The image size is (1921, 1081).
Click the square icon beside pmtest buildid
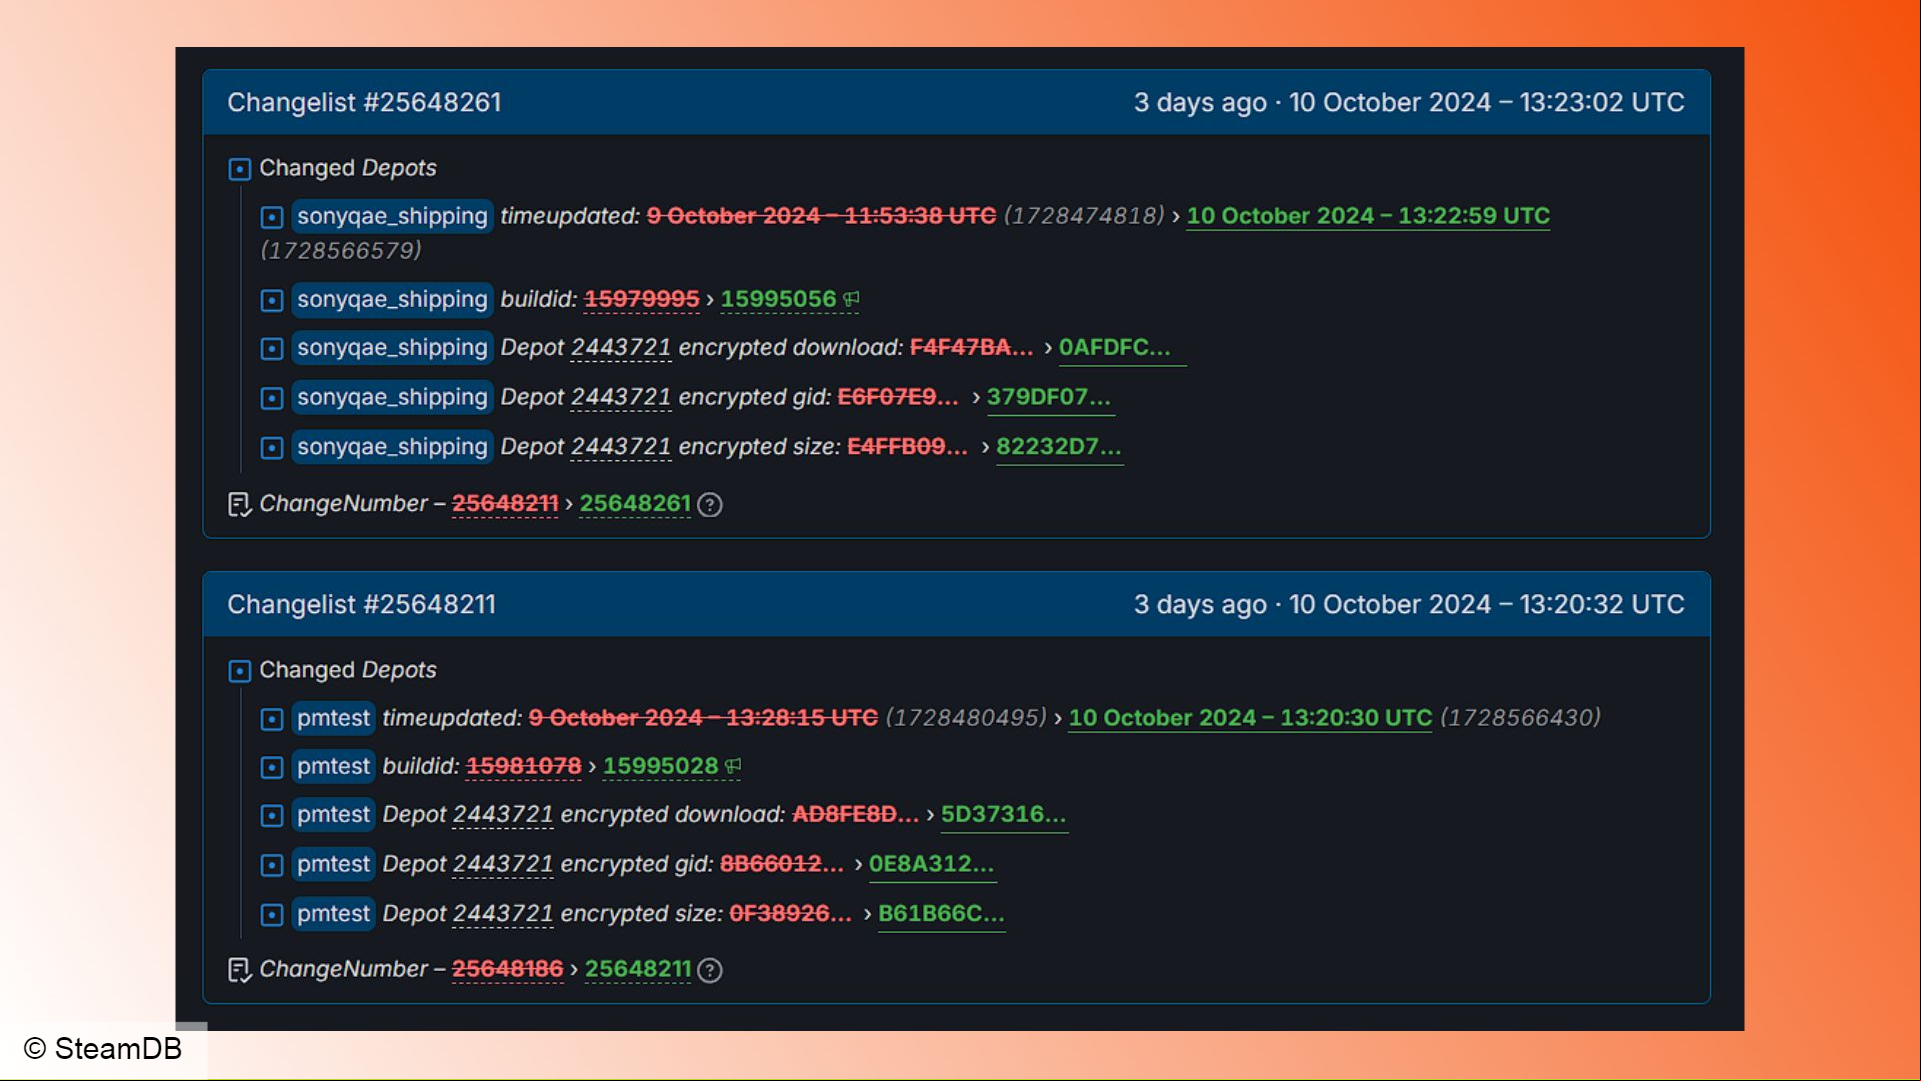click(271, 767)
